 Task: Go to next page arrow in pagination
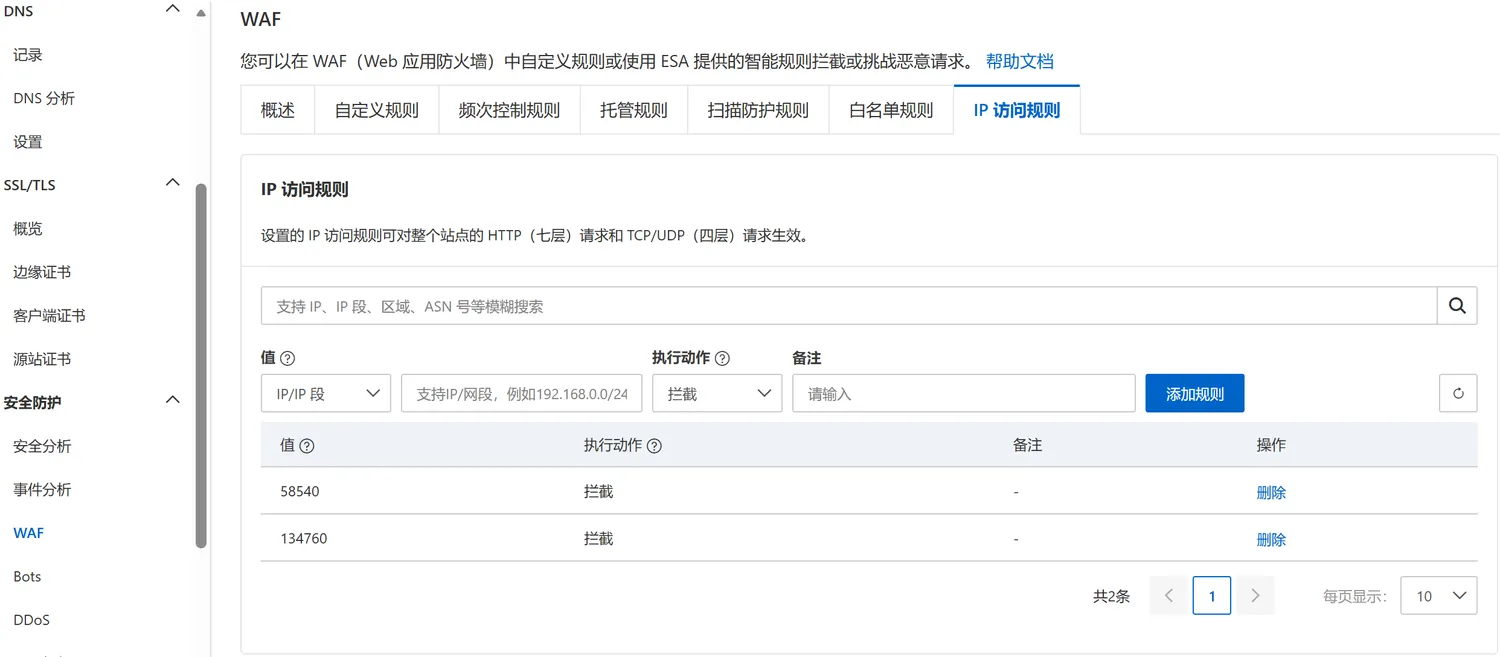1255,596
